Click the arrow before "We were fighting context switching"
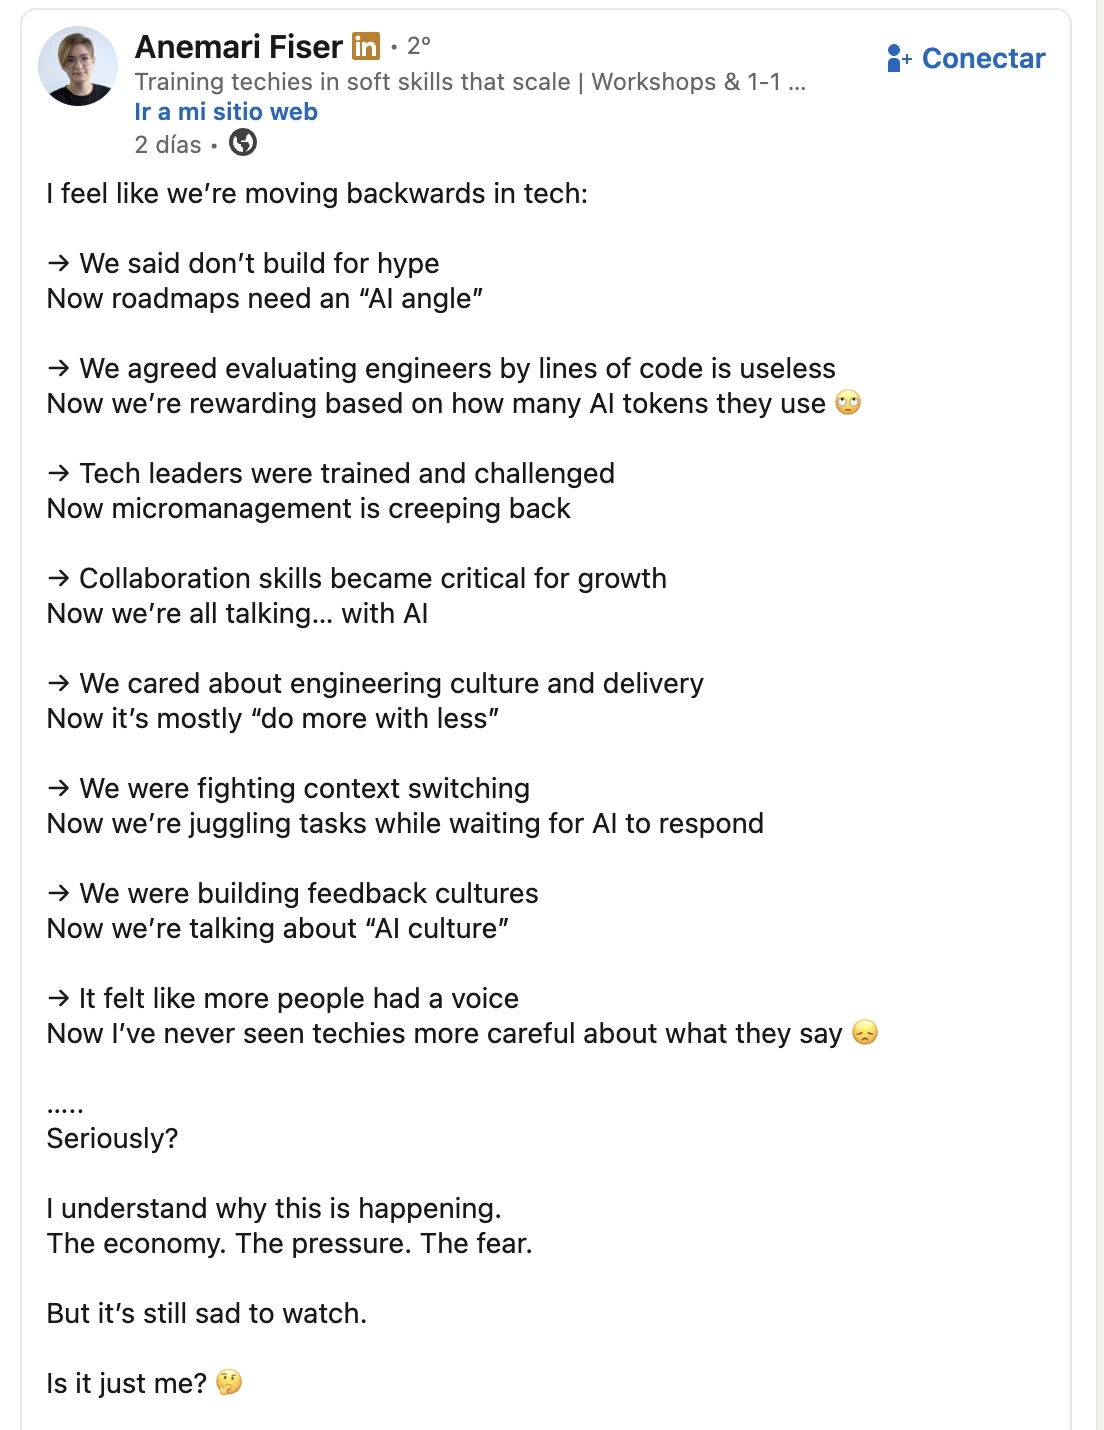This screenshot has height=1430, width=1104. (59, 788)
